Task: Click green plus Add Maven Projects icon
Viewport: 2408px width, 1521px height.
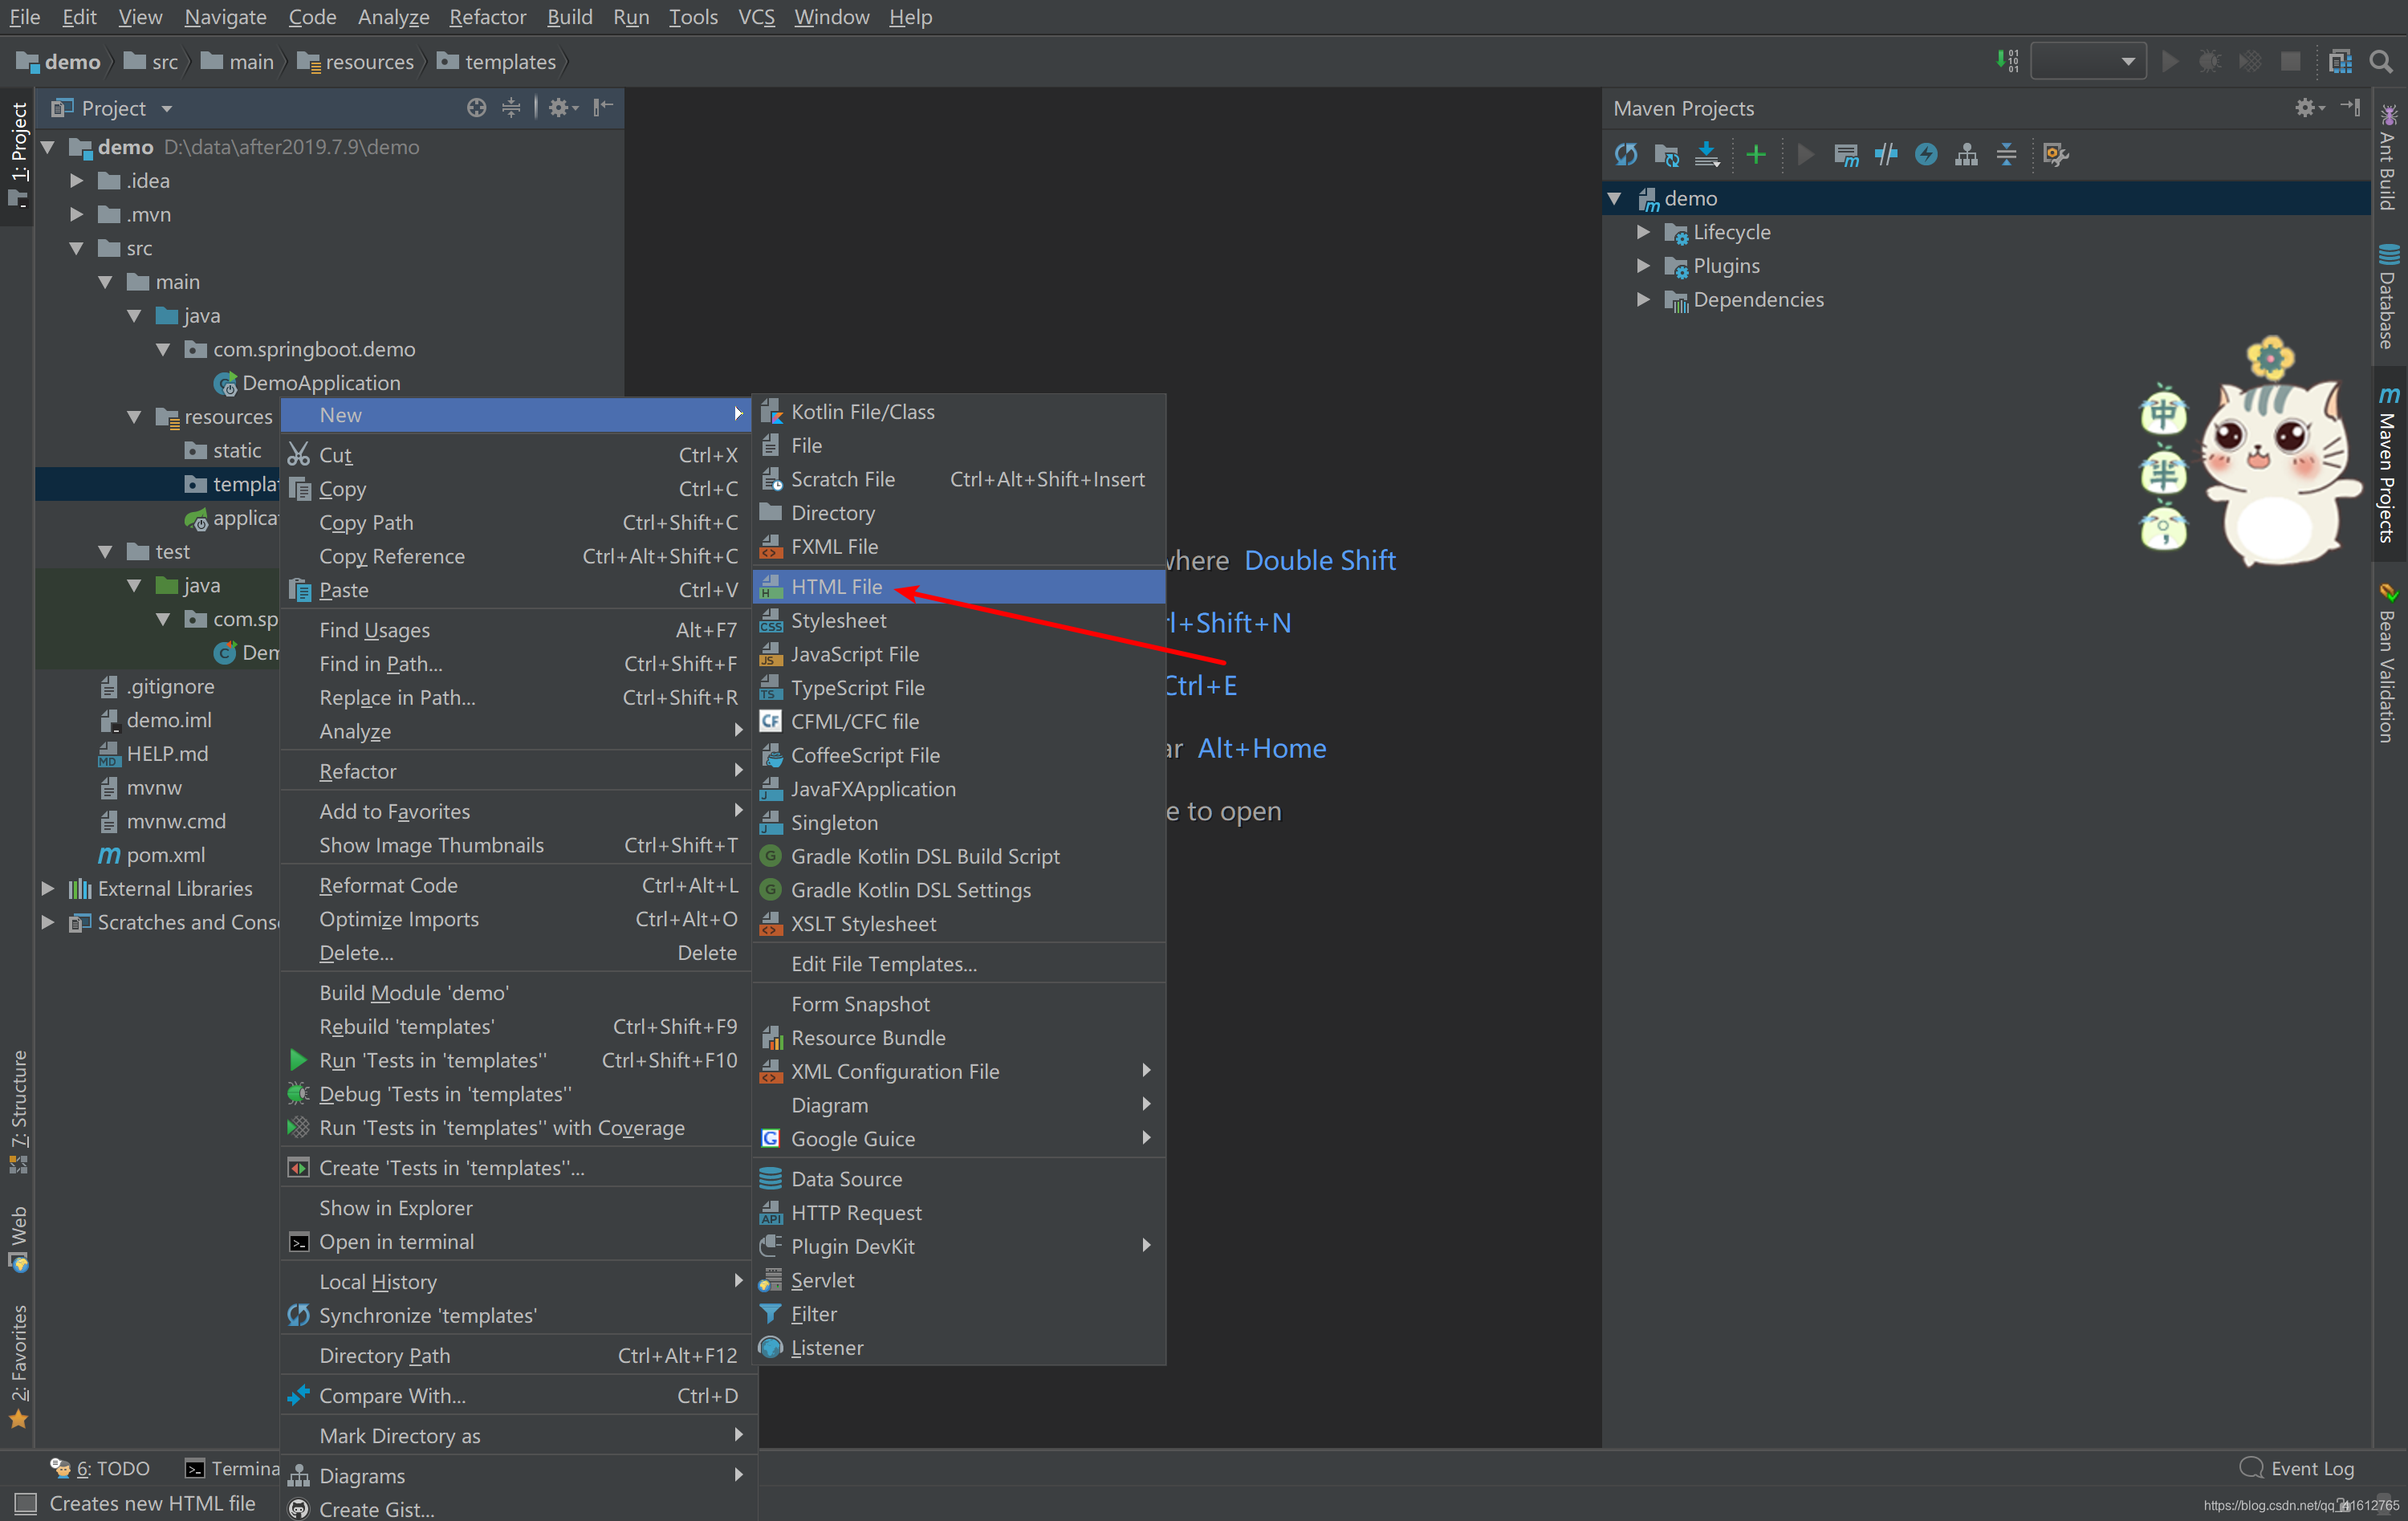Action: pos(1755,154)
